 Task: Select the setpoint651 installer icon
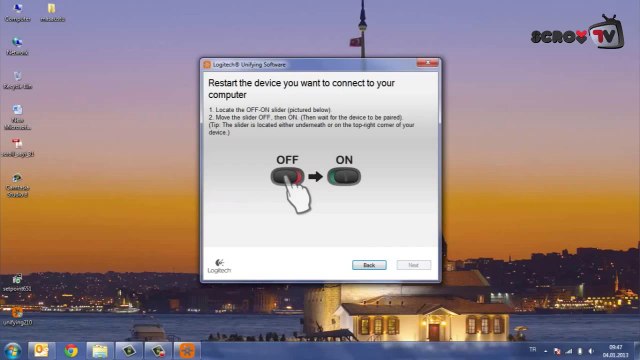pyautogui.click(x=17, y=283)
